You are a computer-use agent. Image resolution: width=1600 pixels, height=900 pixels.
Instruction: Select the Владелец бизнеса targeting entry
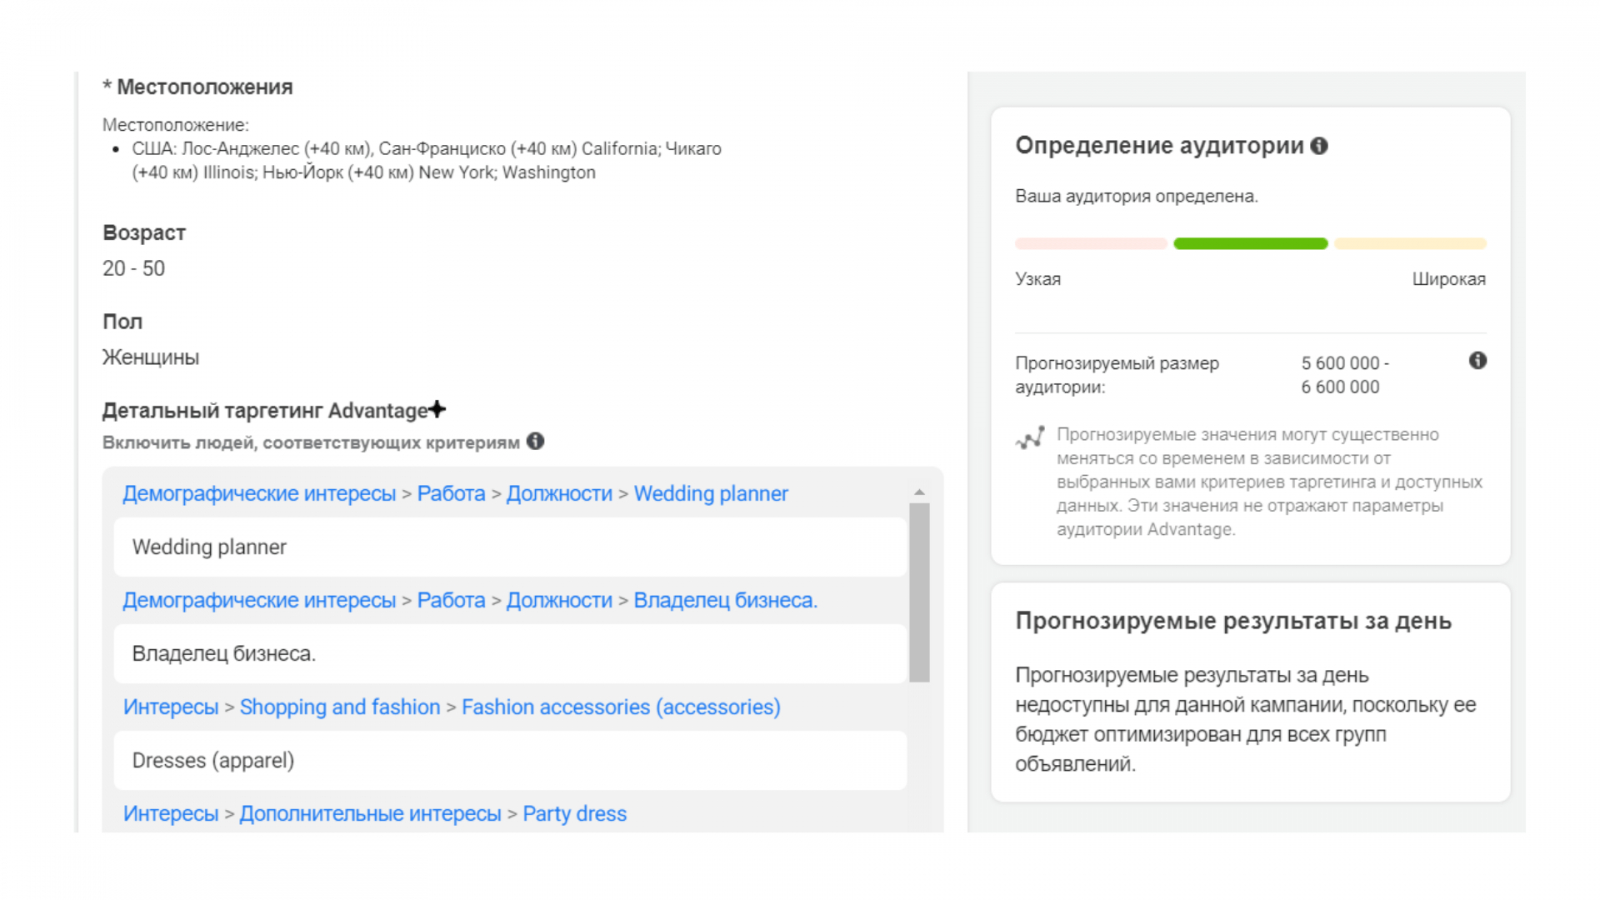tap(510, 654)
